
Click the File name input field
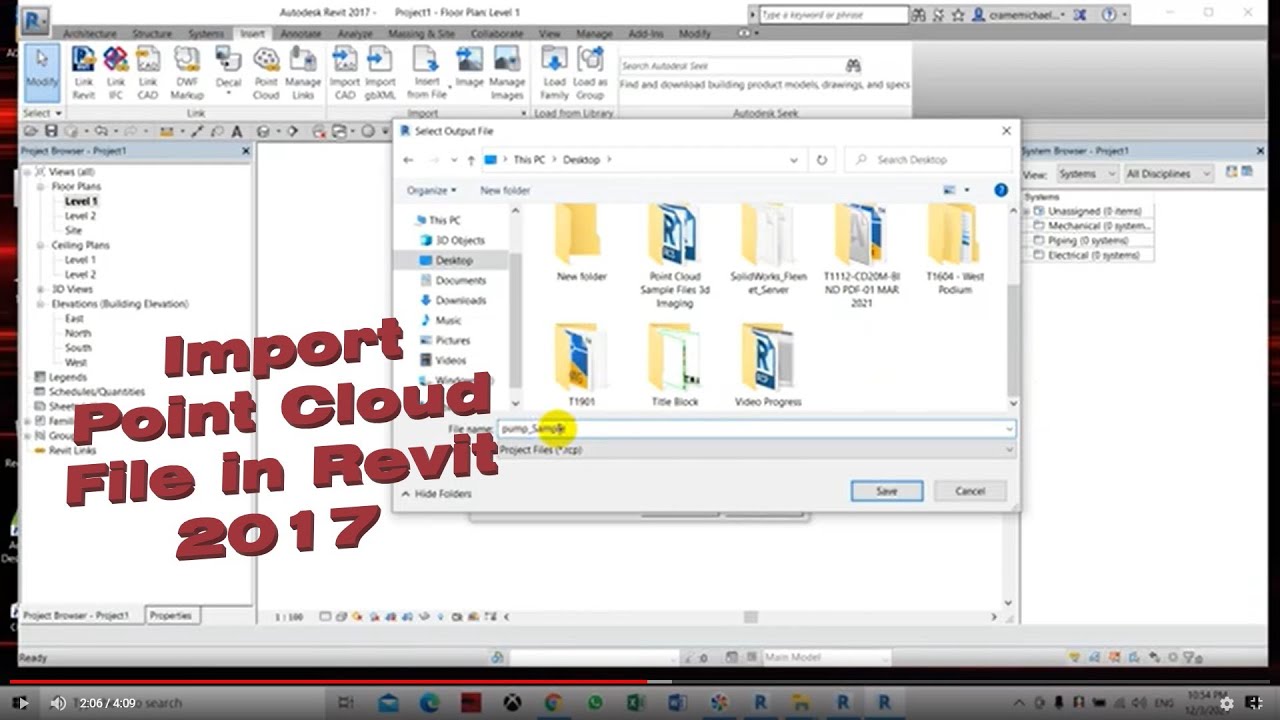tap(756, 428)
